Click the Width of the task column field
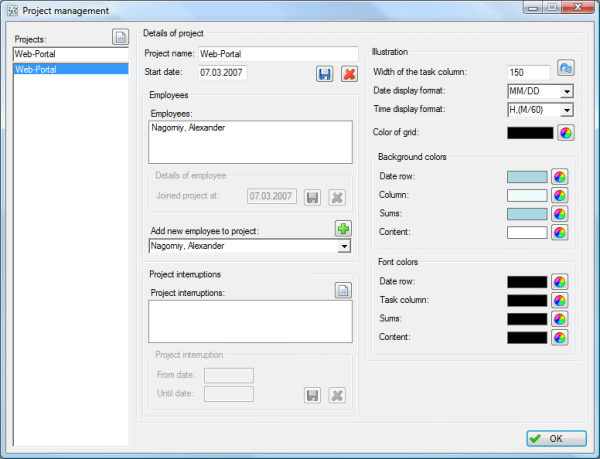 [x=528, y=72]
